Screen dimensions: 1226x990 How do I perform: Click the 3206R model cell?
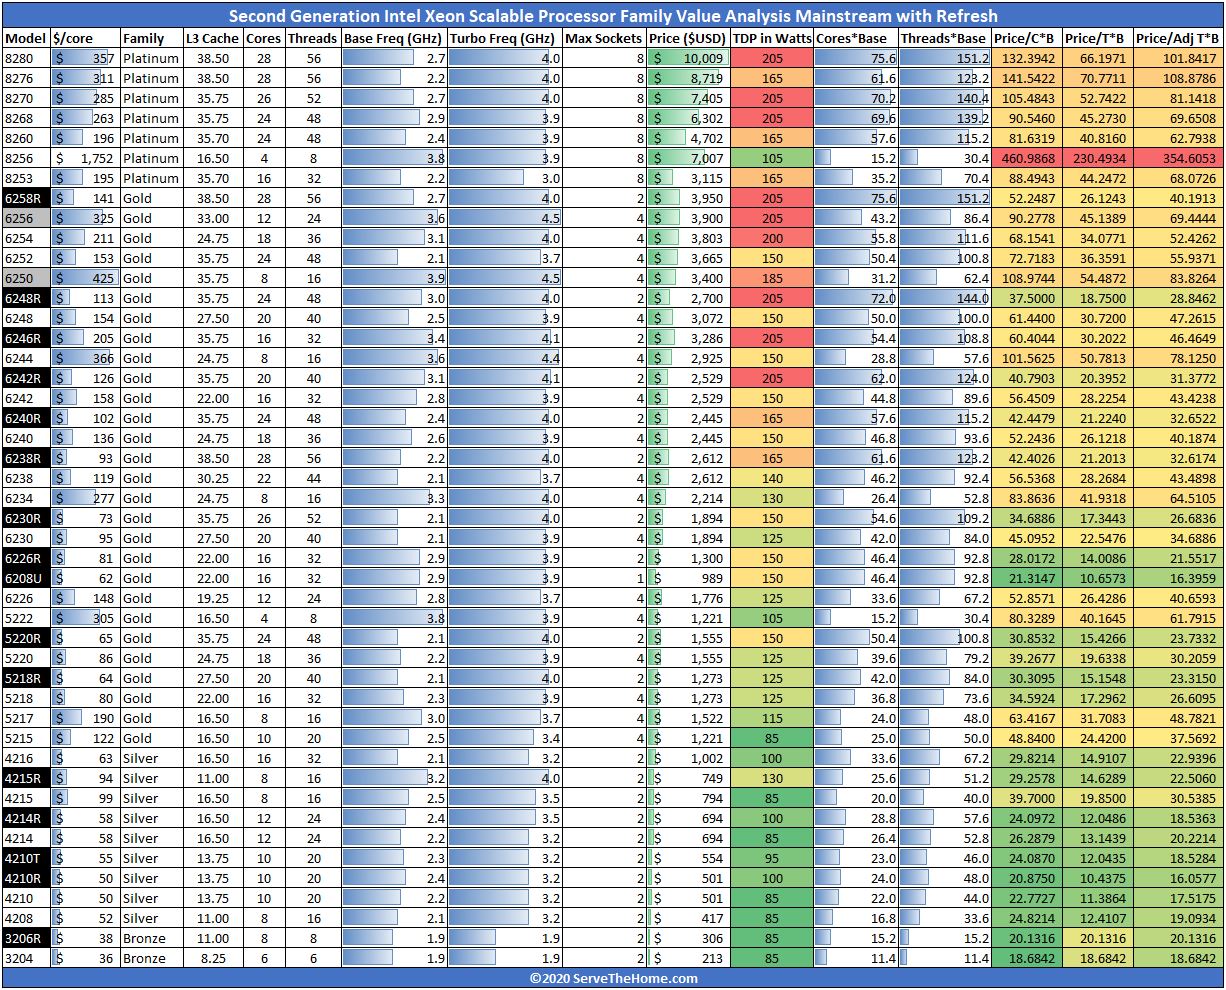[26, 938]
